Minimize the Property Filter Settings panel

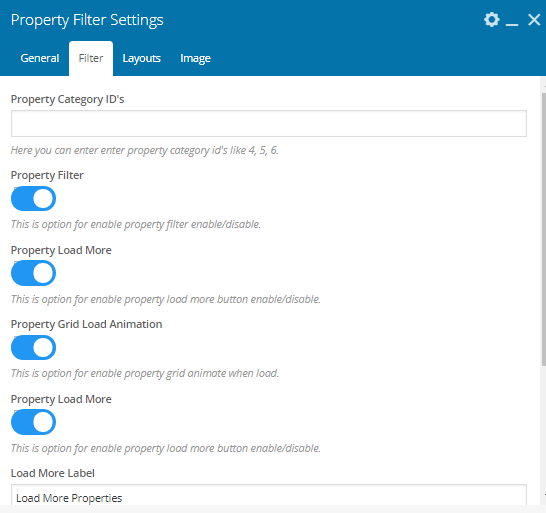[512, 24]
